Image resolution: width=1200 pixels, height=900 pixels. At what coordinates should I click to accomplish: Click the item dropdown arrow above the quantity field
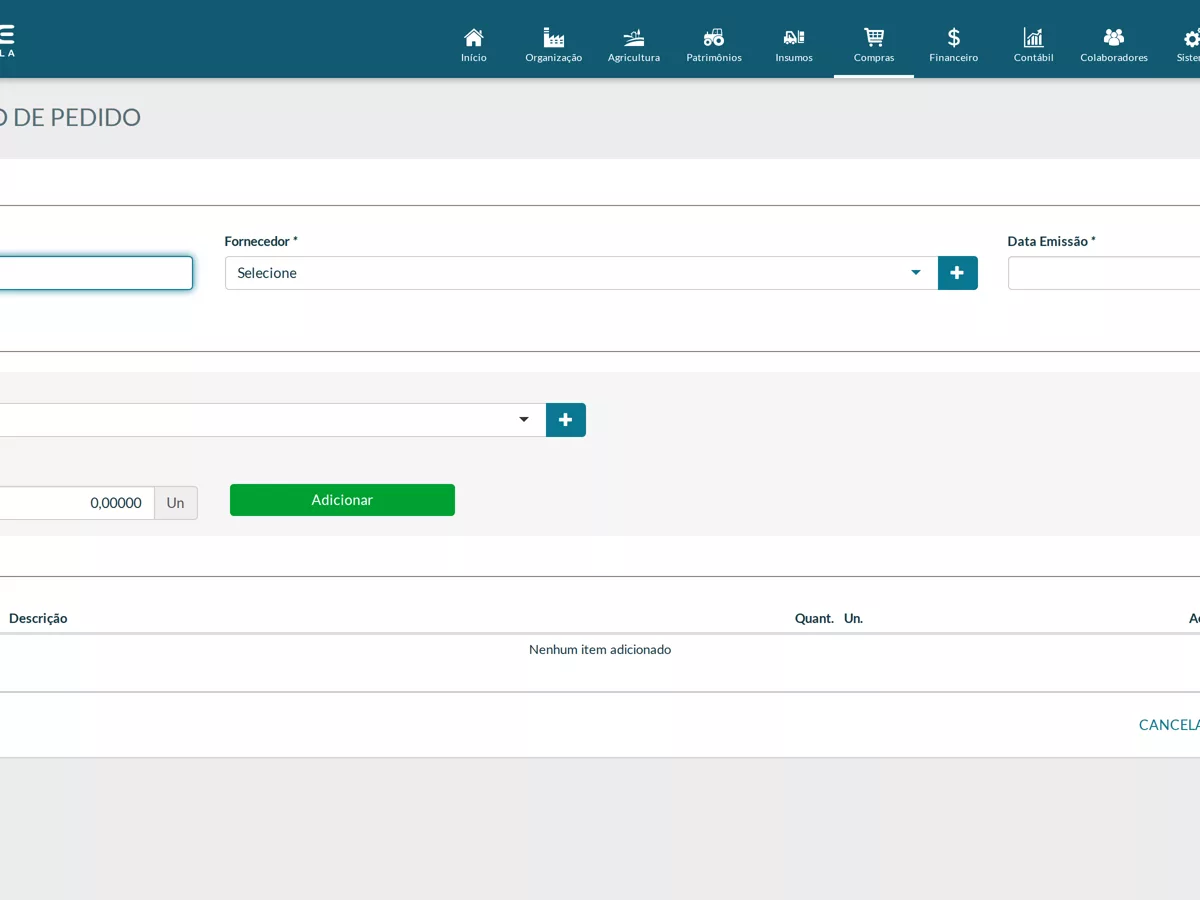tap(524, 420)
